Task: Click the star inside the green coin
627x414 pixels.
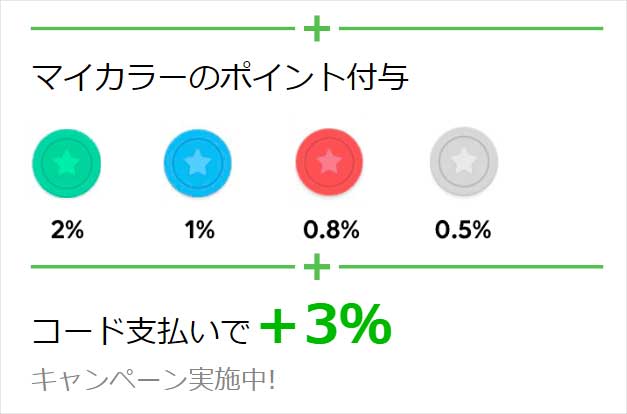Action: tap(66, 163)
